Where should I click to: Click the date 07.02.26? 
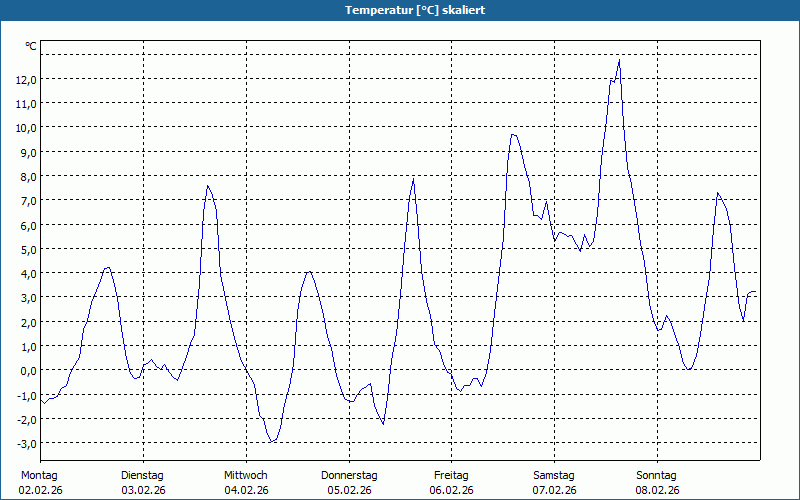click(555, 491)
